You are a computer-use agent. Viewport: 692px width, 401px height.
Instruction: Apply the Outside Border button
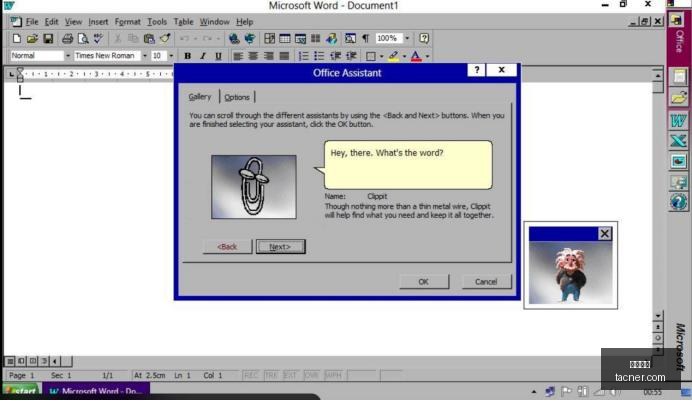click(371, 56)
